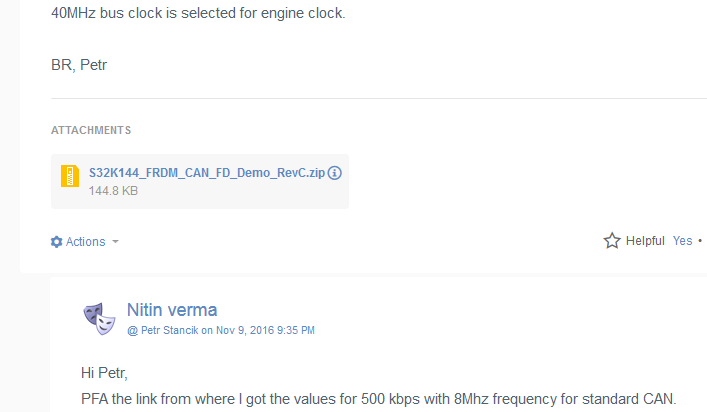Click the "Hi Petr," greeting text

pos(104,374)
